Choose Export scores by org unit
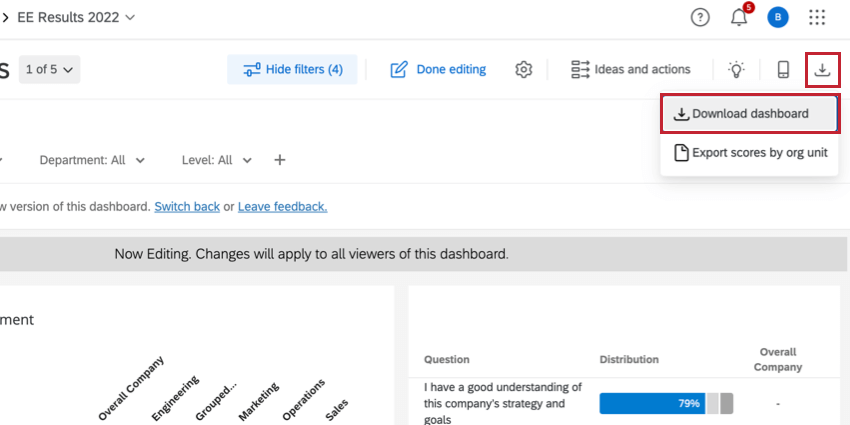The width and height of the screenshot is (850, 425). (749, 153)
